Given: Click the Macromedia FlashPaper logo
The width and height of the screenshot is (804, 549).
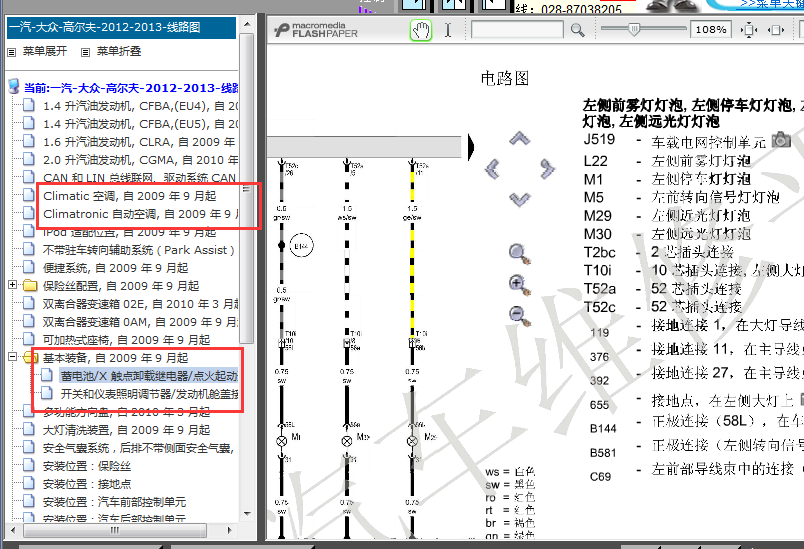Looking at the screenshot, I should [x=316, y=30].
